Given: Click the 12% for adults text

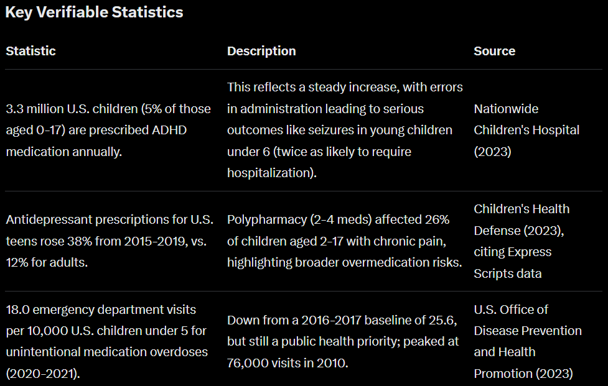Looking at the screenshot, I should [x=47, y=263].
